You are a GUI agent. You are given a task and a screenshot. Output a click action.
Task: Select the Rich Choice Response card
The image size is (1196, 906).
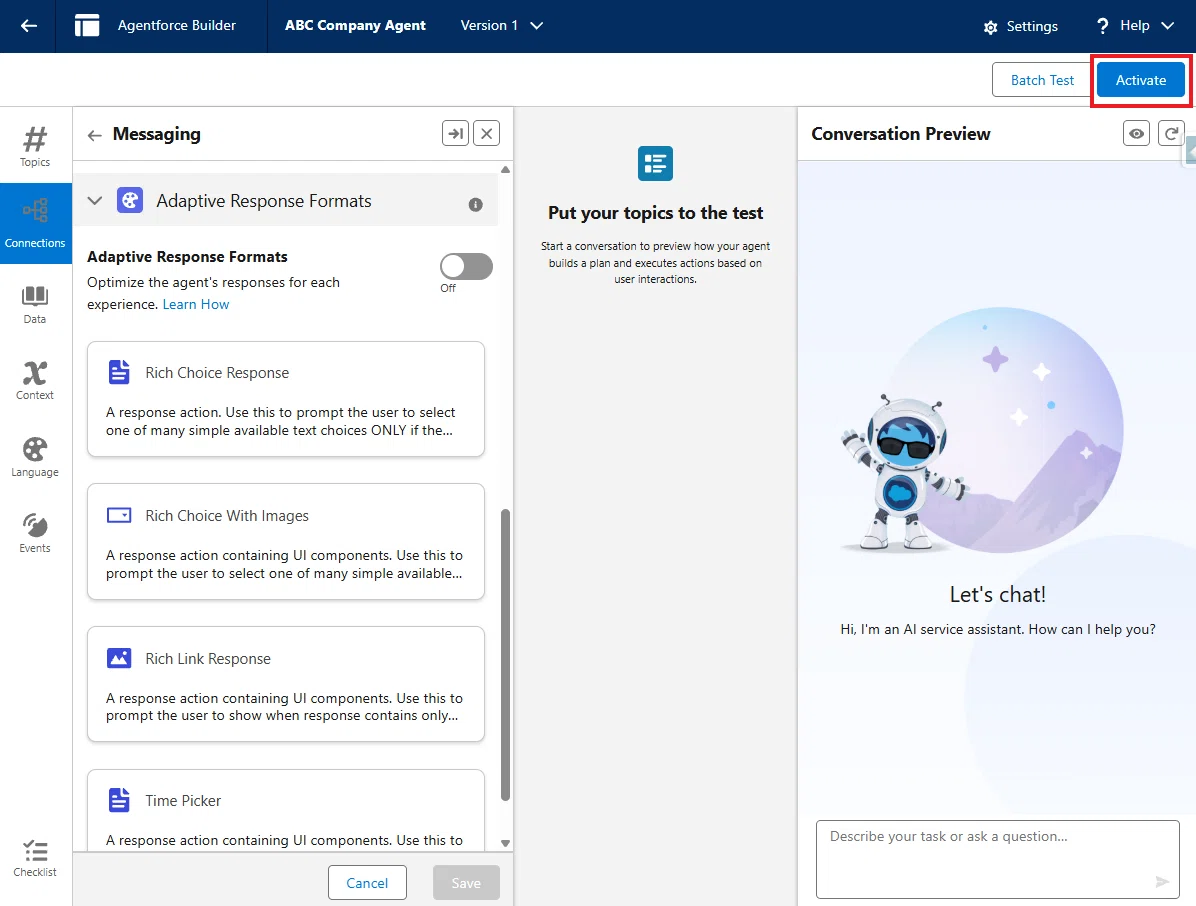coord(286,399)
